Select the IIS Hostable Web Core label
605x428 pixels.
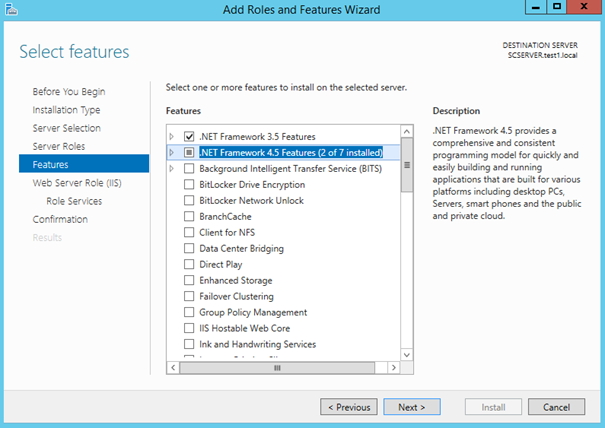coord(245,328)
